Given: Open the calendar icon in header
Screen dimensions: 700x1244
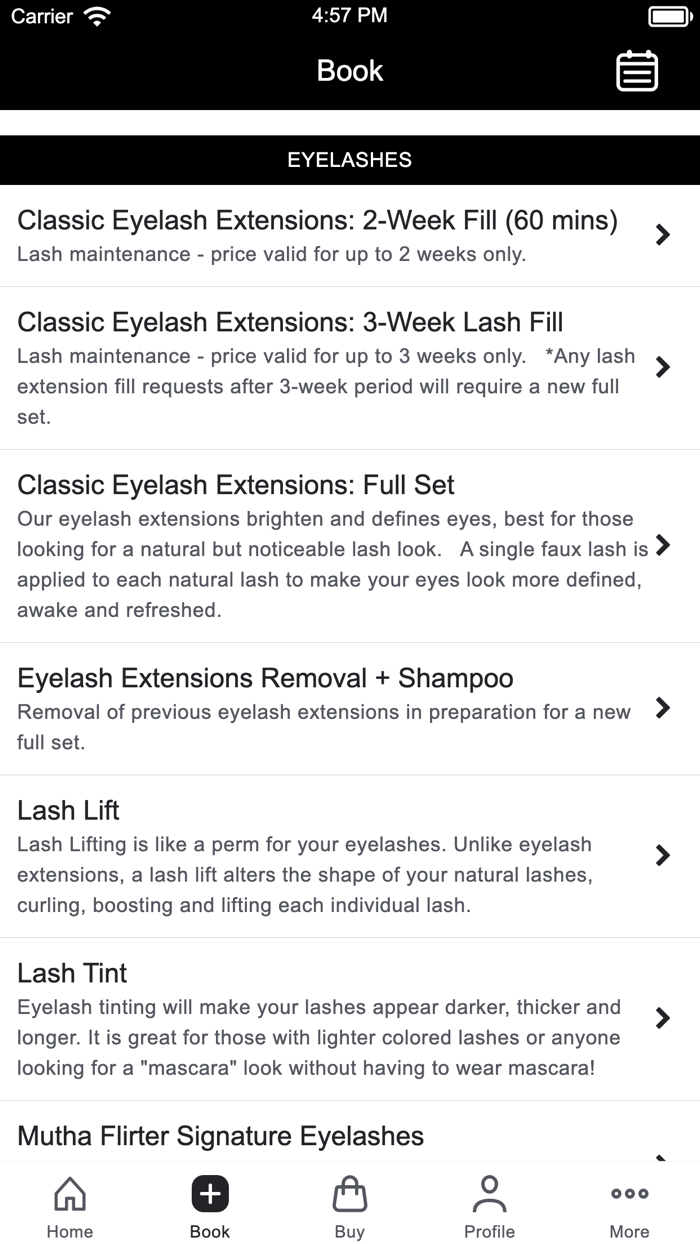Looking at the screenshot, I should click(x=637, y=71).
